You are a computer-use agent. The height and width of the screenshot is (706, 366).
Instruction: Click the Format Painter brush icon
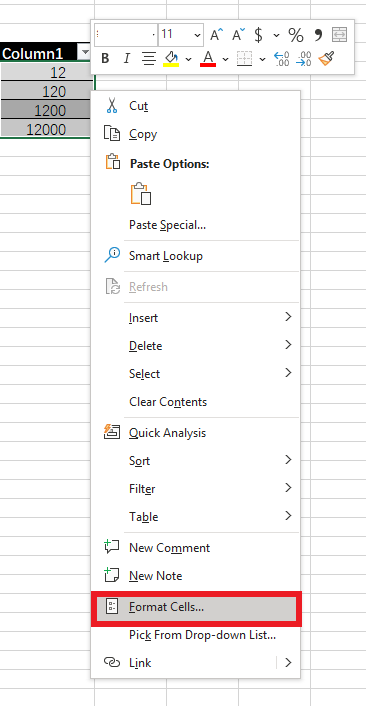tap(326, 59)
